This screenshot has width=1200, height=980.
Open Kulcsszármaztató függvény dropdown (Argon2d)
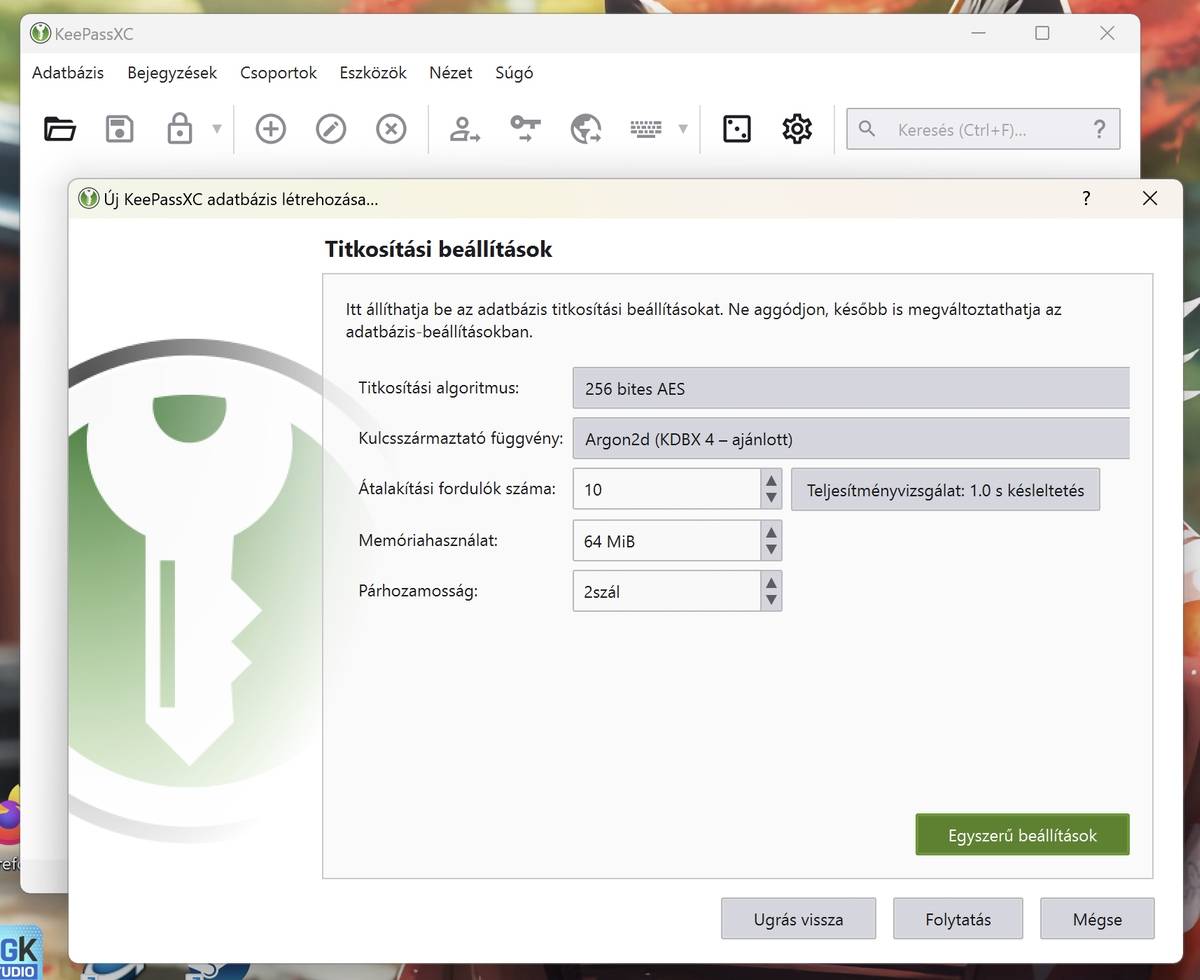[851, 439]
